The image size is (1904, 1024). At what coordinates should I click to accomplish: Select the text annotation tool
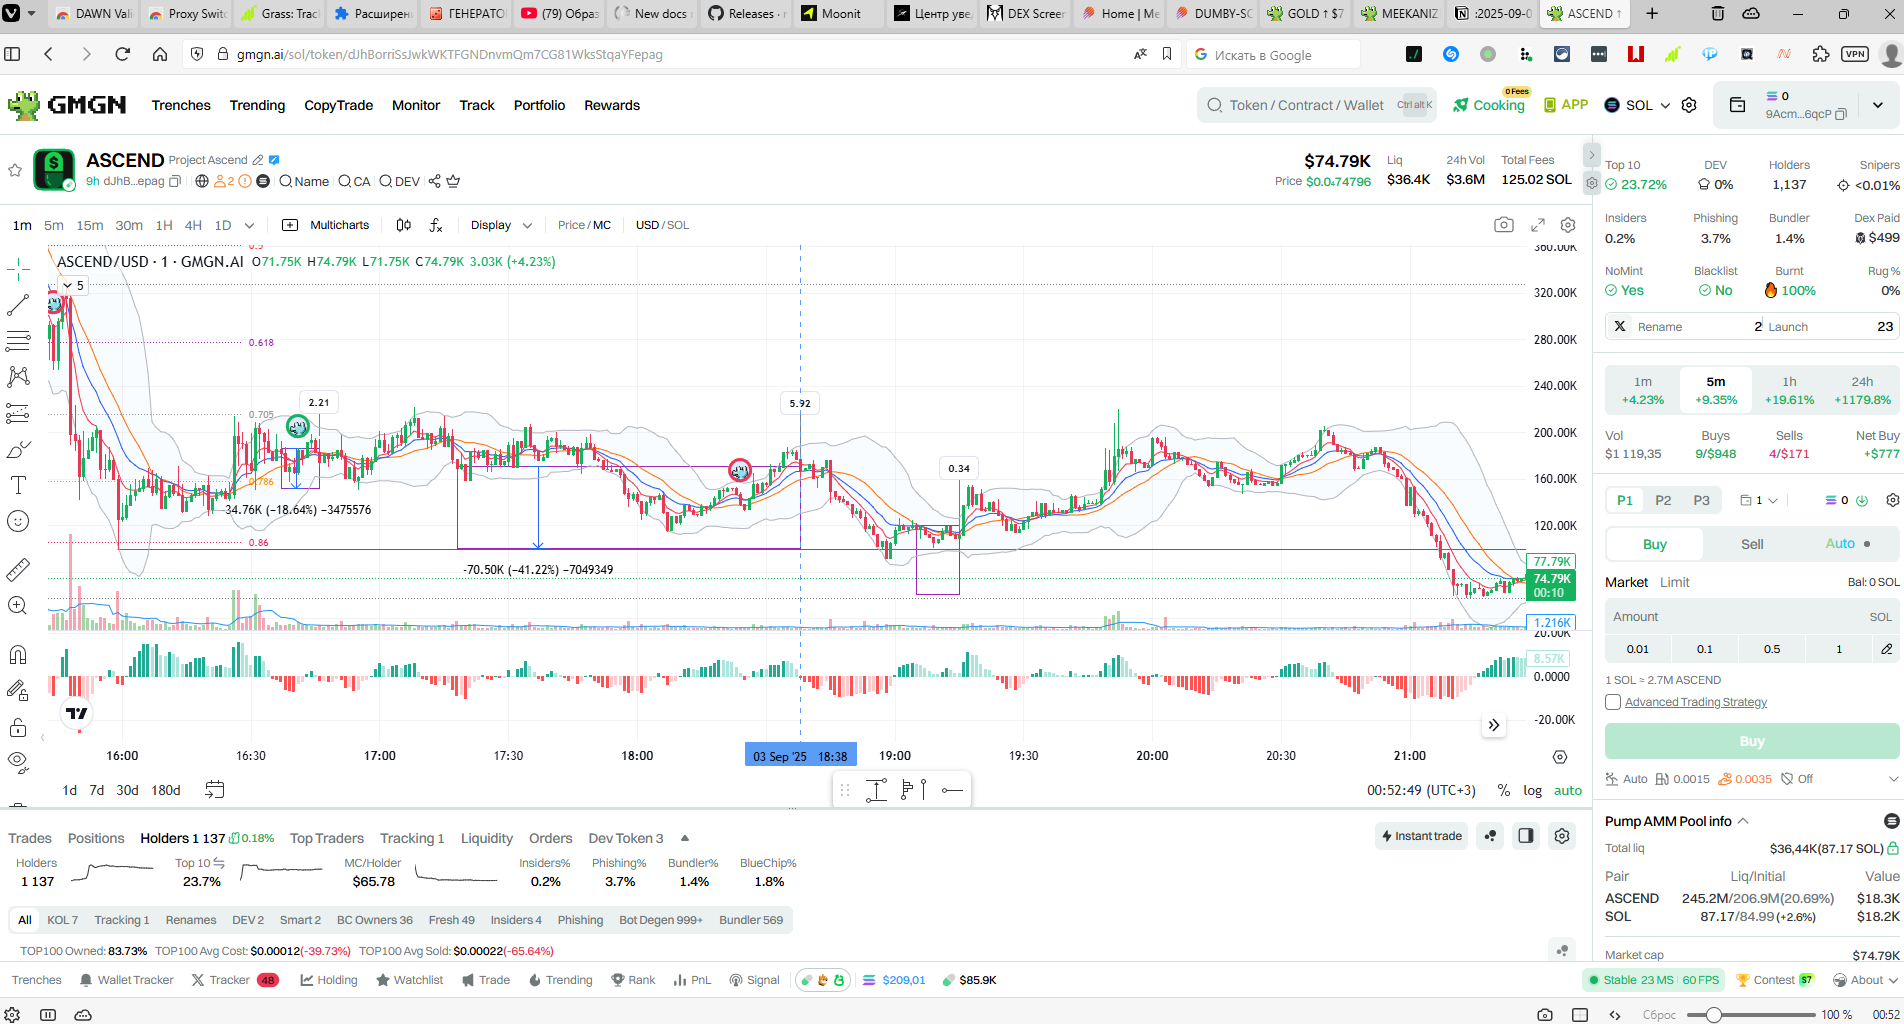coord(18,485)
